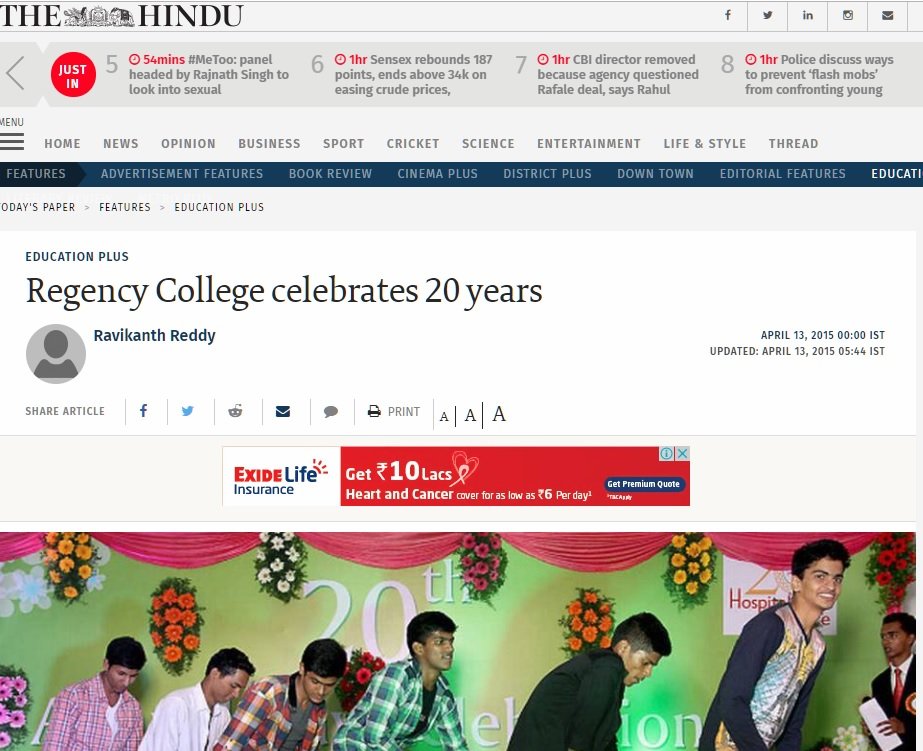Open the Entertainment menu item
Image resolution: width=923 pixels, height=751 pixels.
pyautogui.click(x=589, y=144)
